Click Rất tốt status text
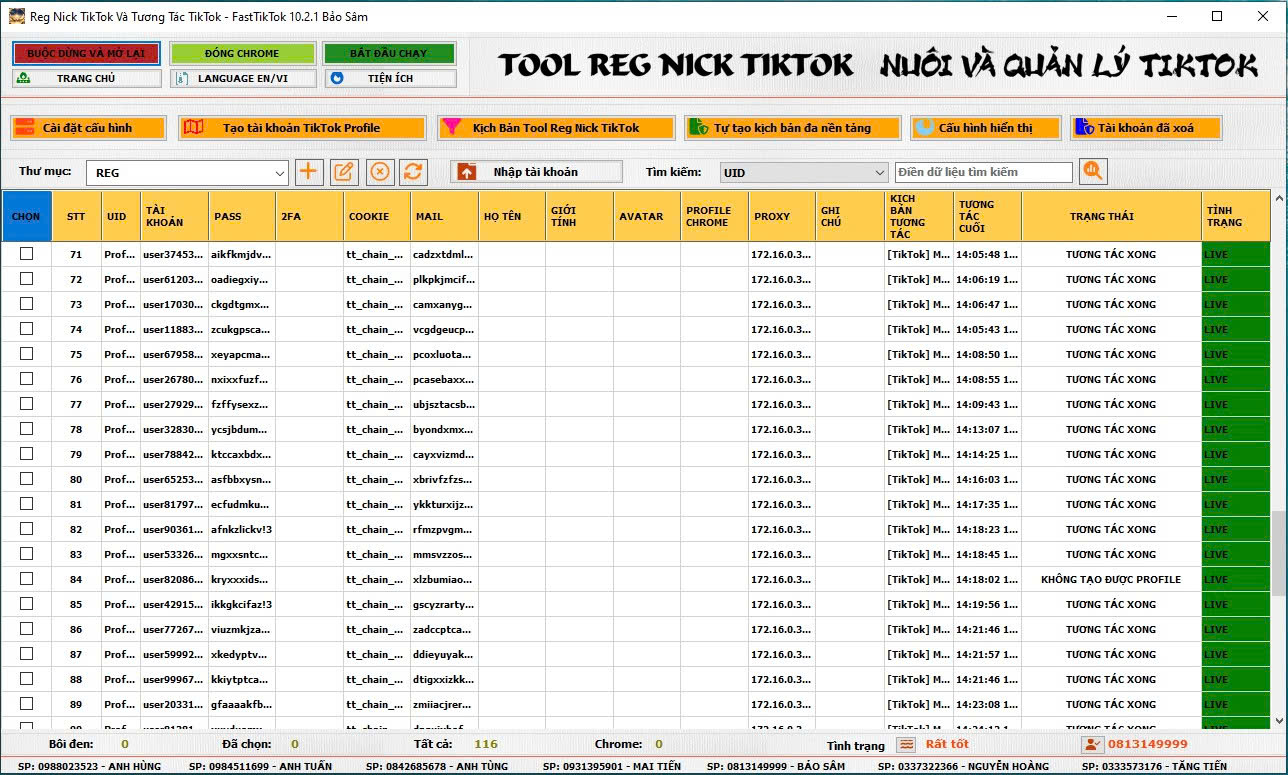This screenshot has height=775, width=1288. [947, 744]
